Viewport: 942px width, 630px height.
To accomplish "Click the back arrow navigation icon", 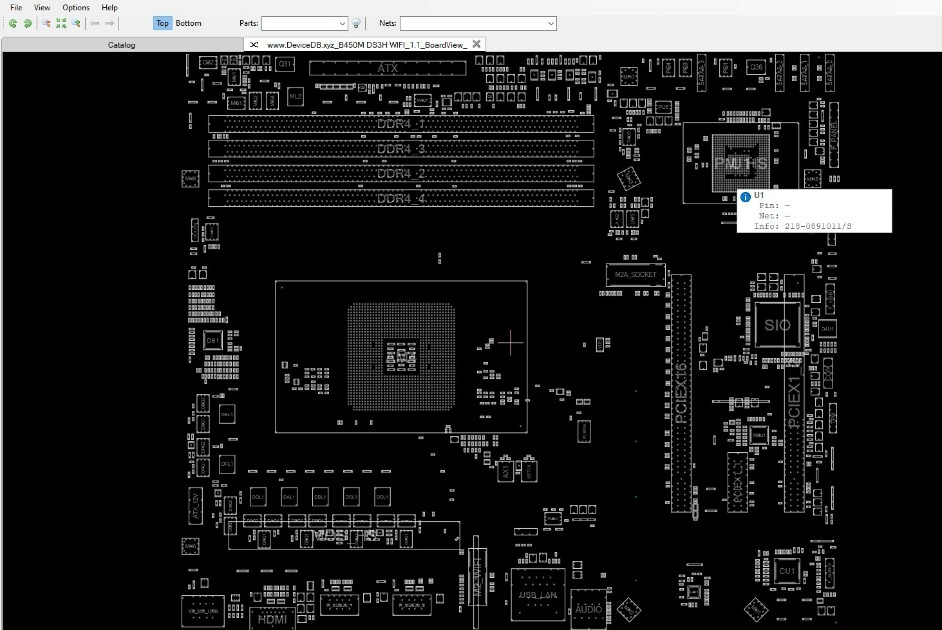I will click(95, 23).
